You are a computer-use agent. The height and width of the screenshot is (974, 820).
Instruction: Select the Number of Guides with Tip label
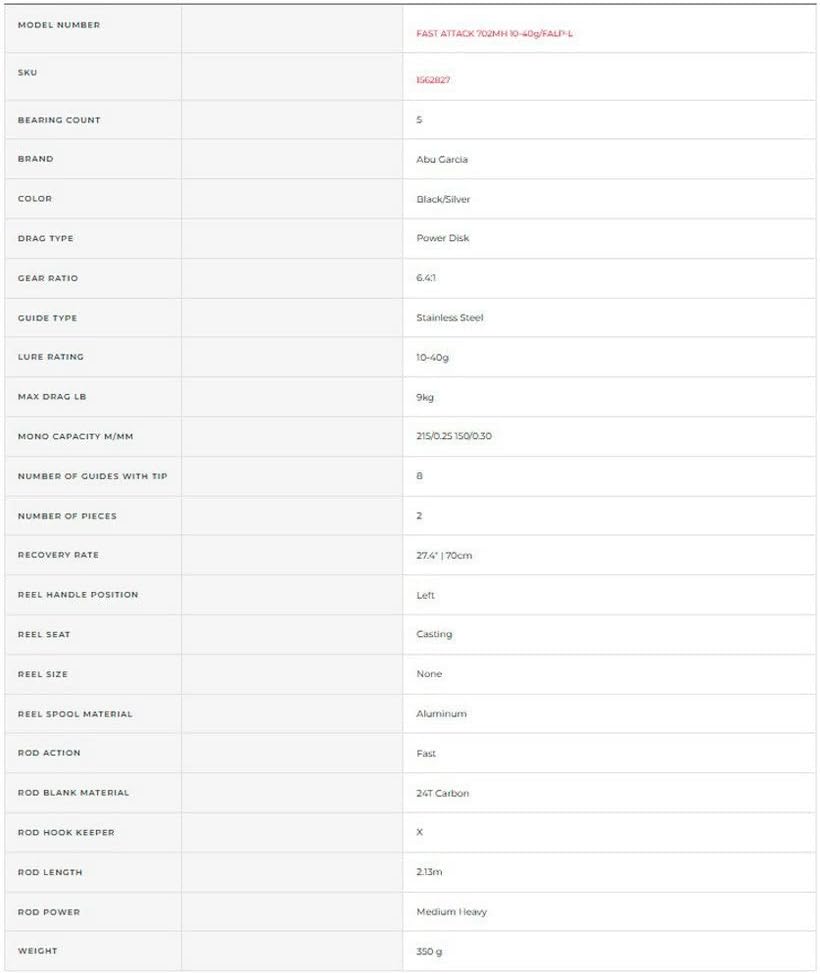(x=93, y=476)
